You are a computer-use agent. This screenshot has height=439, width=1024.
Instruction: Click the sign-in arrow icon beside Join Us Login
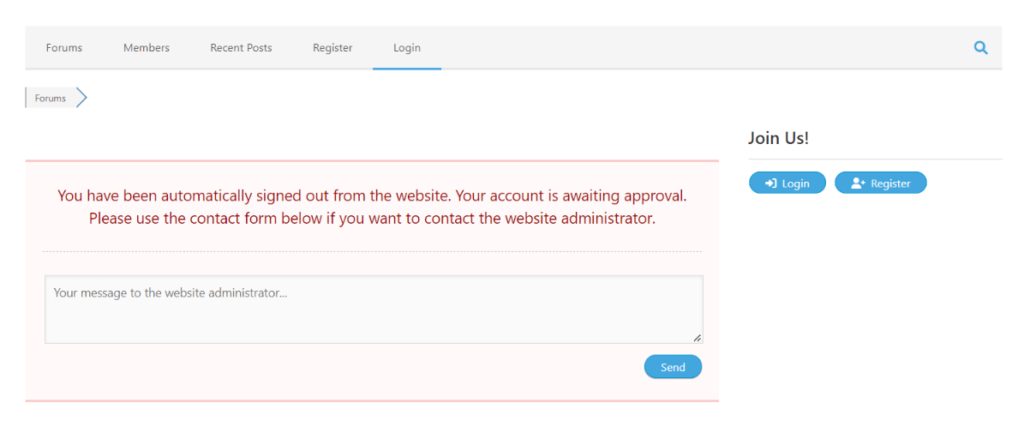(x=771, y=183)
